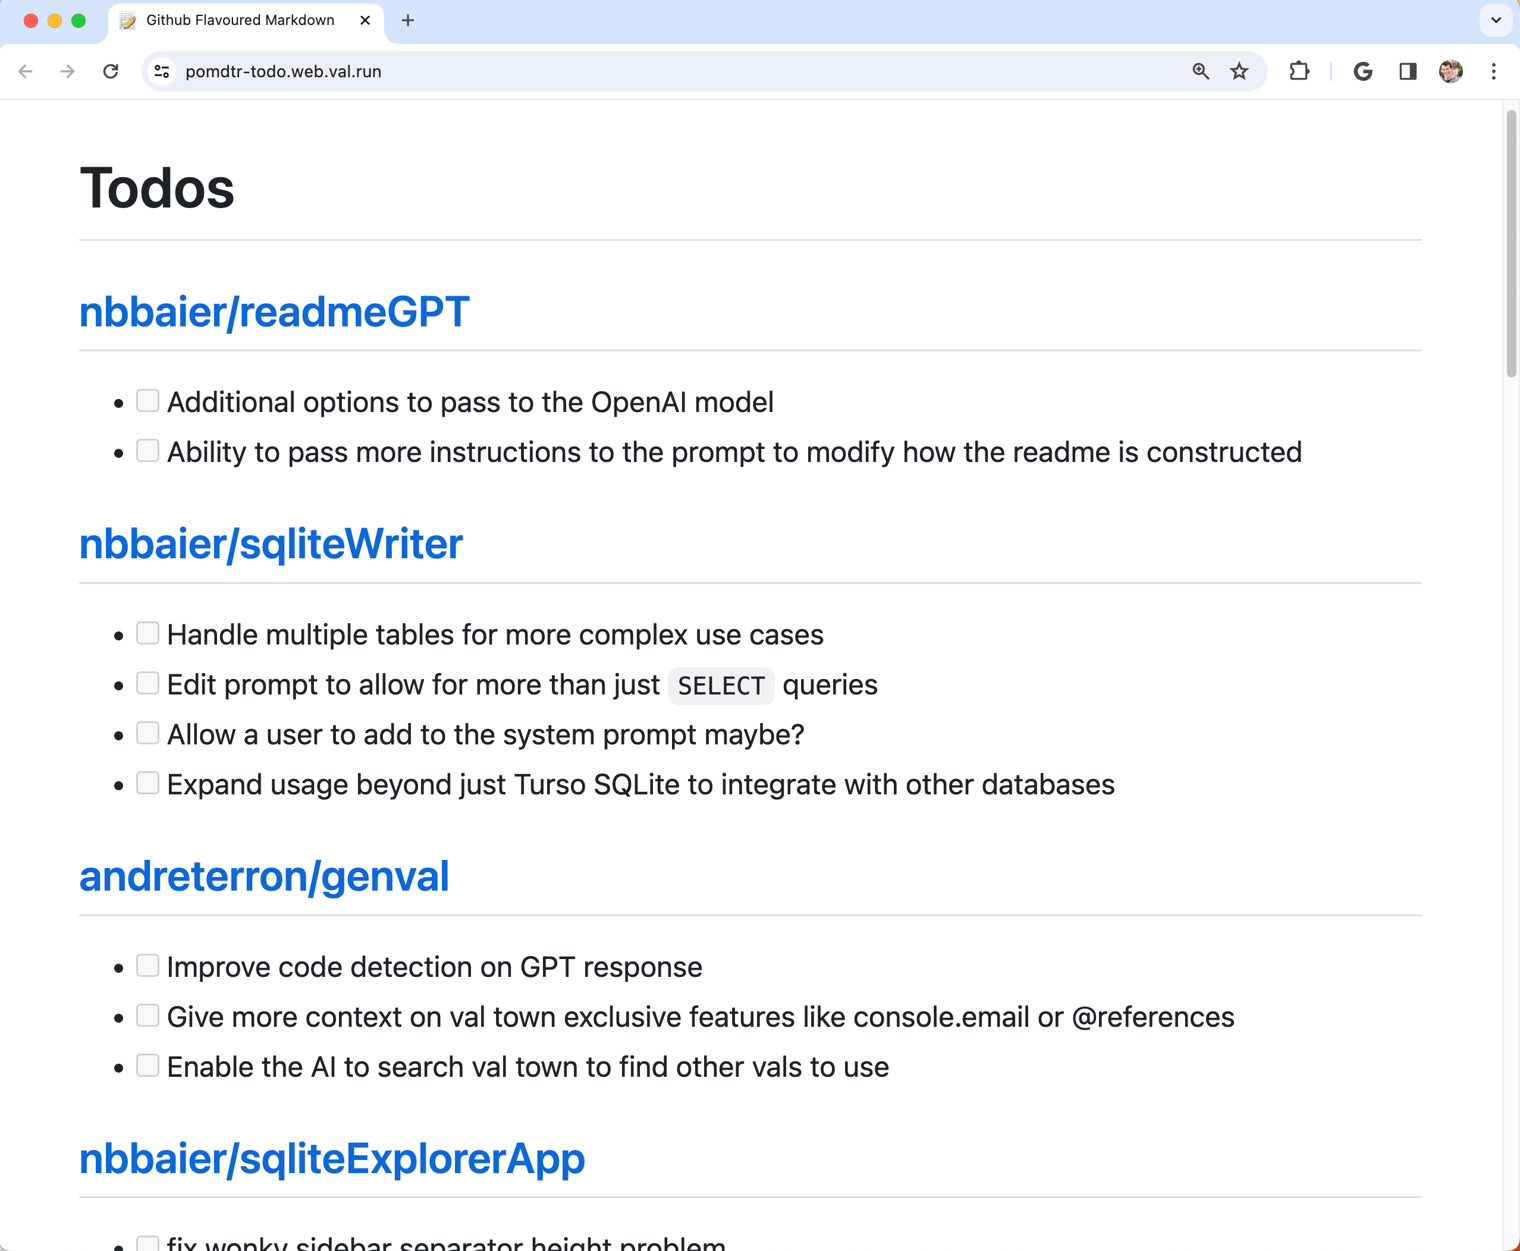Go forward to the next page
The height and width of the screenshot is (1251, 1520).
click(67, 71)
